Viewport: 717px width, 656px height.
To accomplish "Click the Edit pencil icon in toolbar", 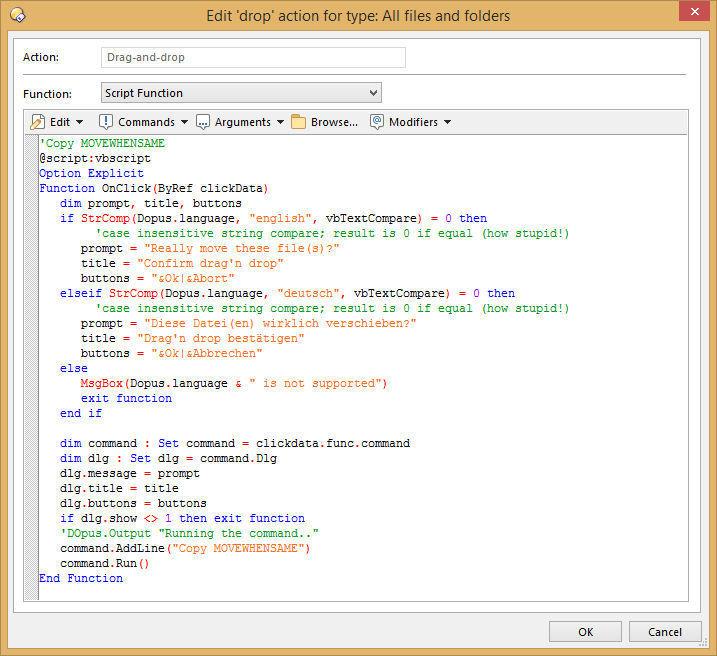I will (38, 122).
